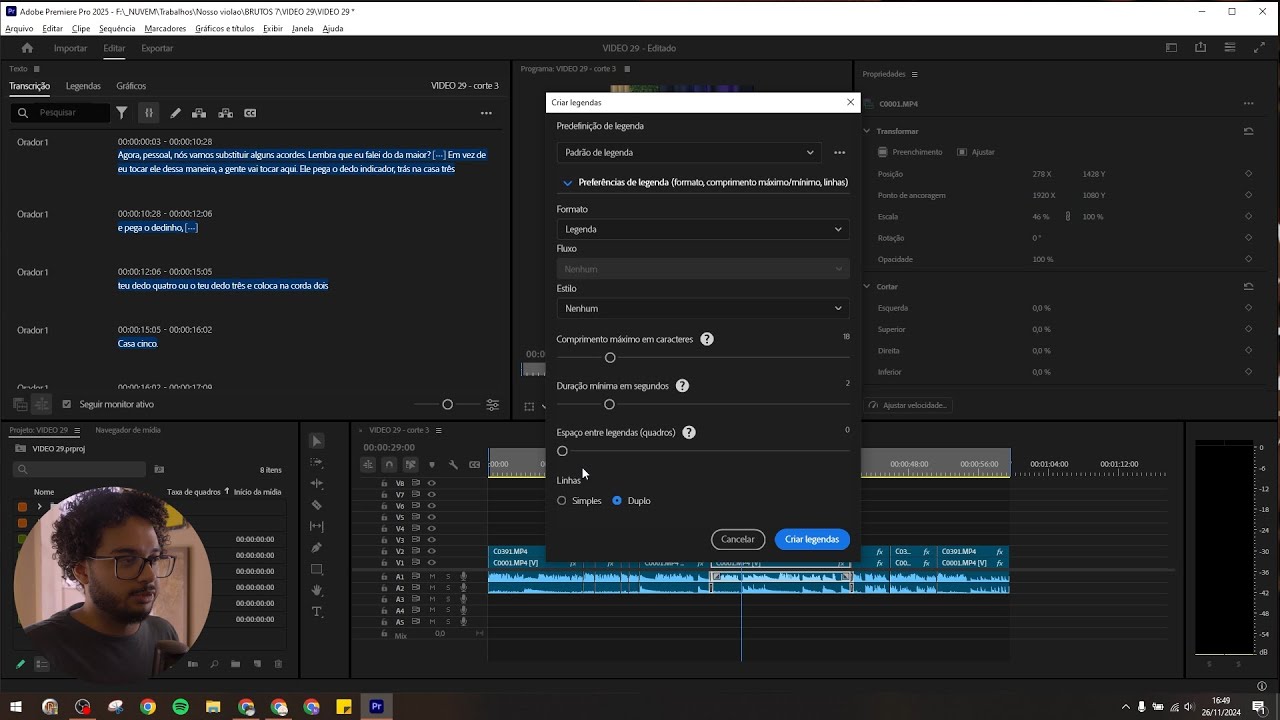
Task: Click Ajustar velocidade button
Action: click(909, 405)
